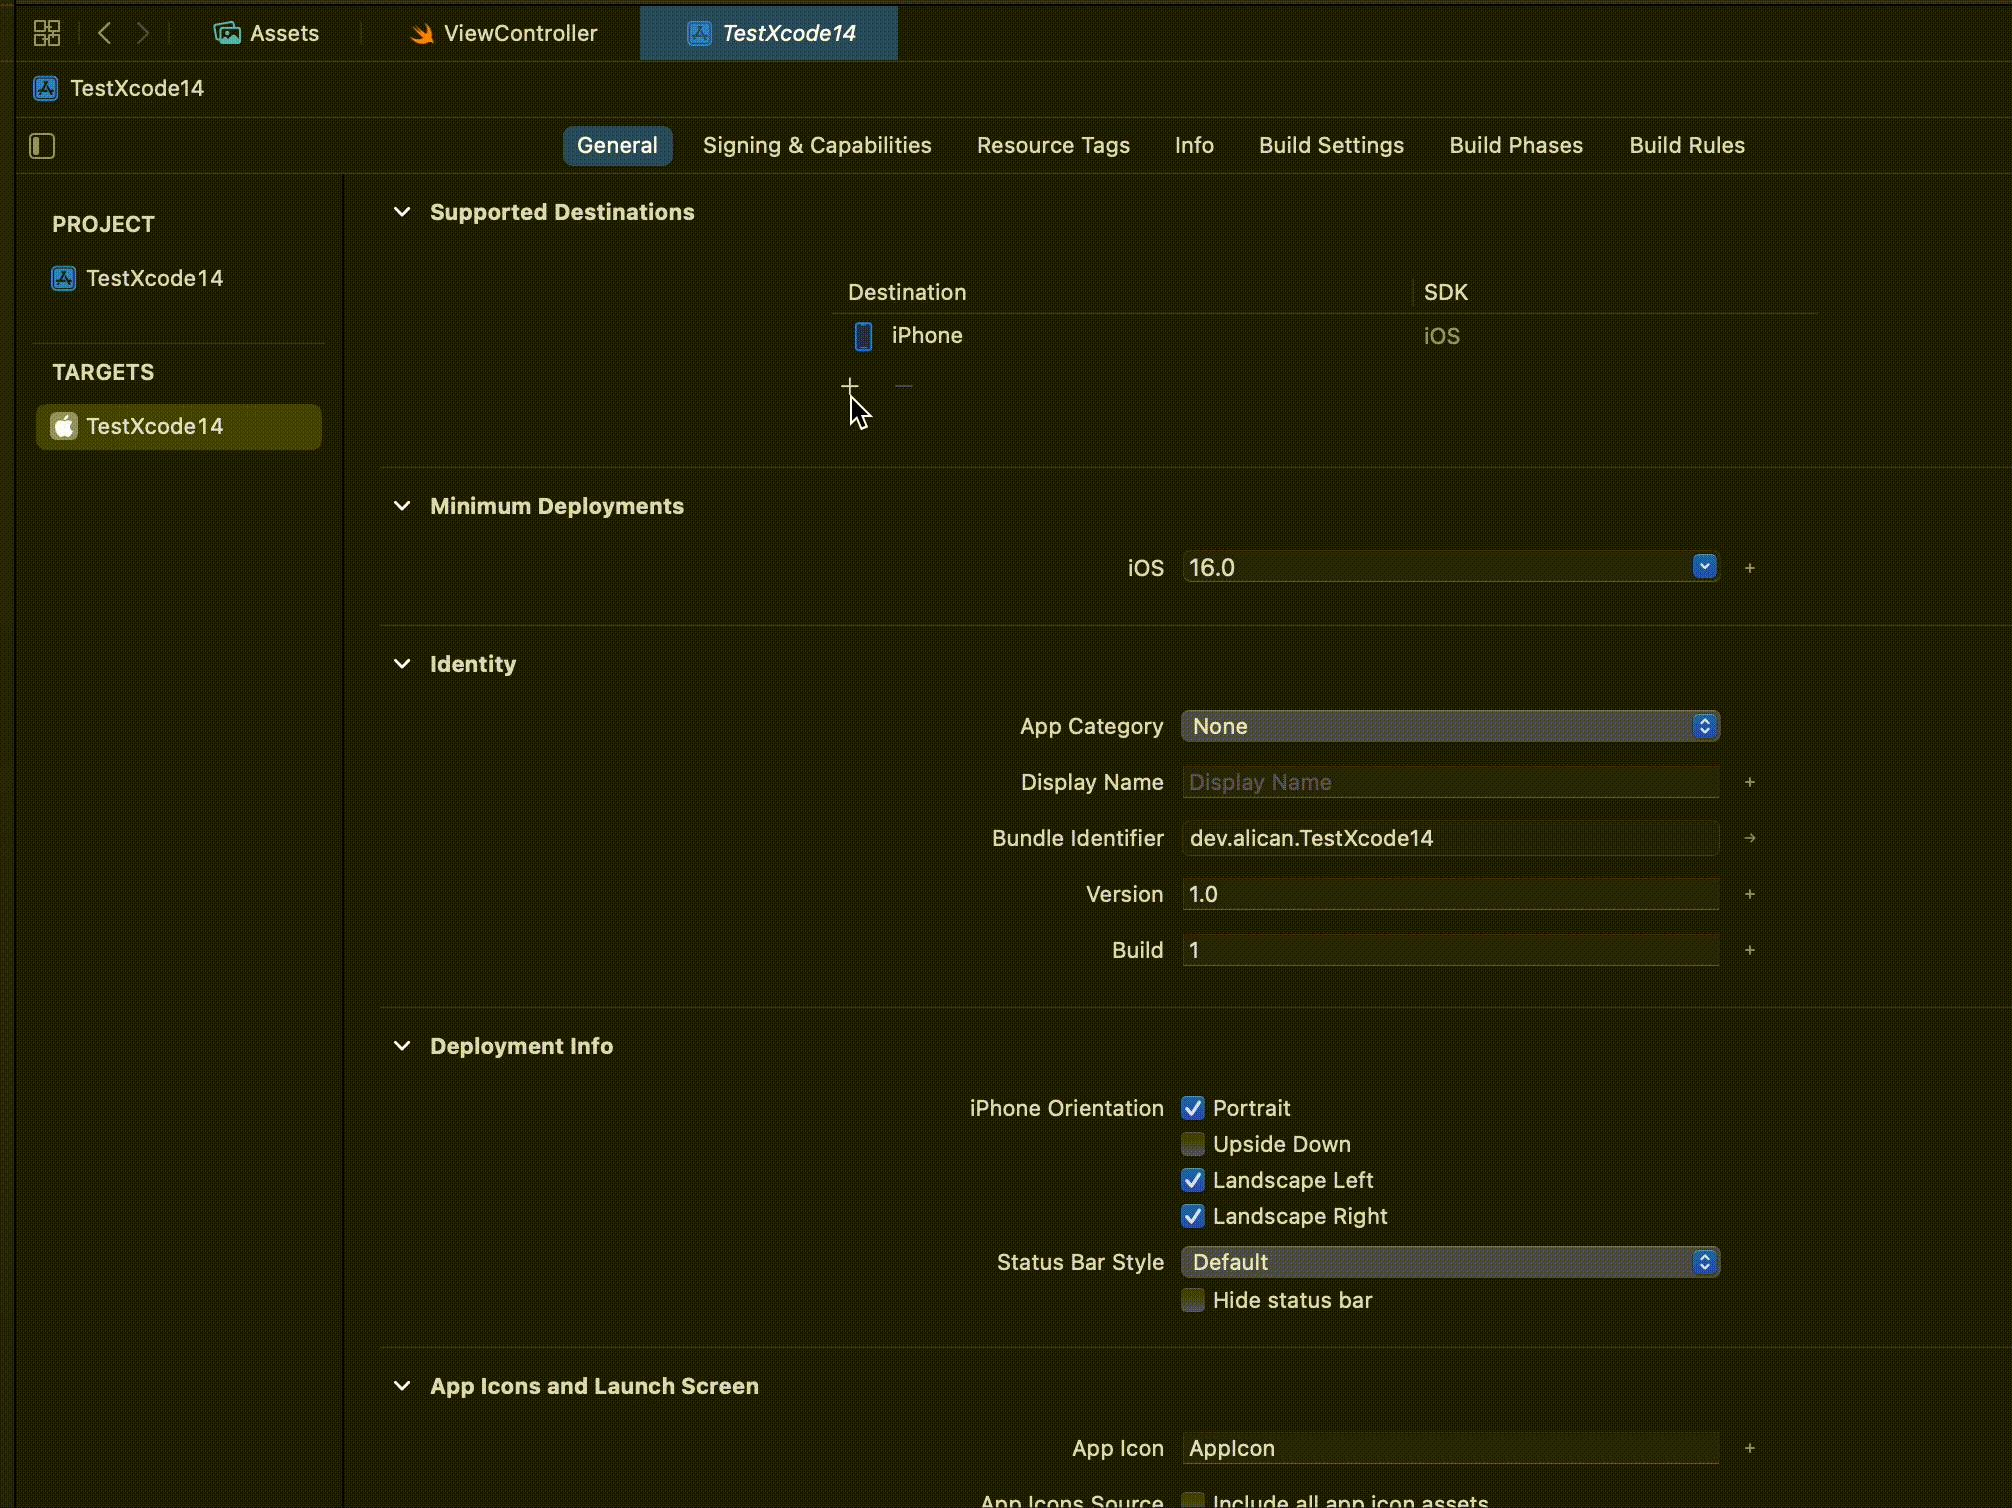This screenshot has width=2012, height=1508.
Task: Click the Bundle Identifier field
Action: tap(1451, 838)
